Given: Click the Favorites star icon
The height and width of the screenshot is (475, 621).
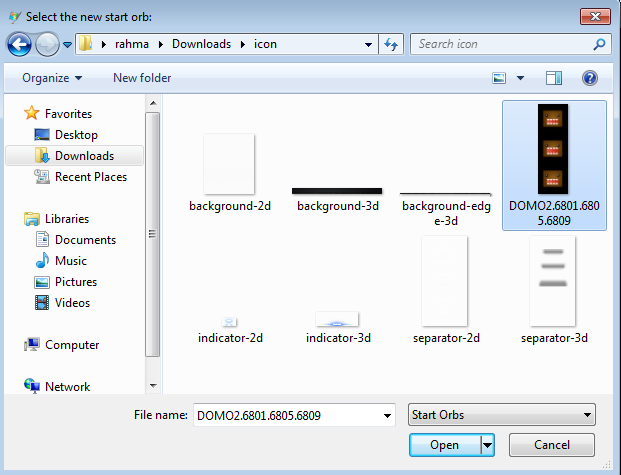Looking at the screenshot, I should point(32,113).
